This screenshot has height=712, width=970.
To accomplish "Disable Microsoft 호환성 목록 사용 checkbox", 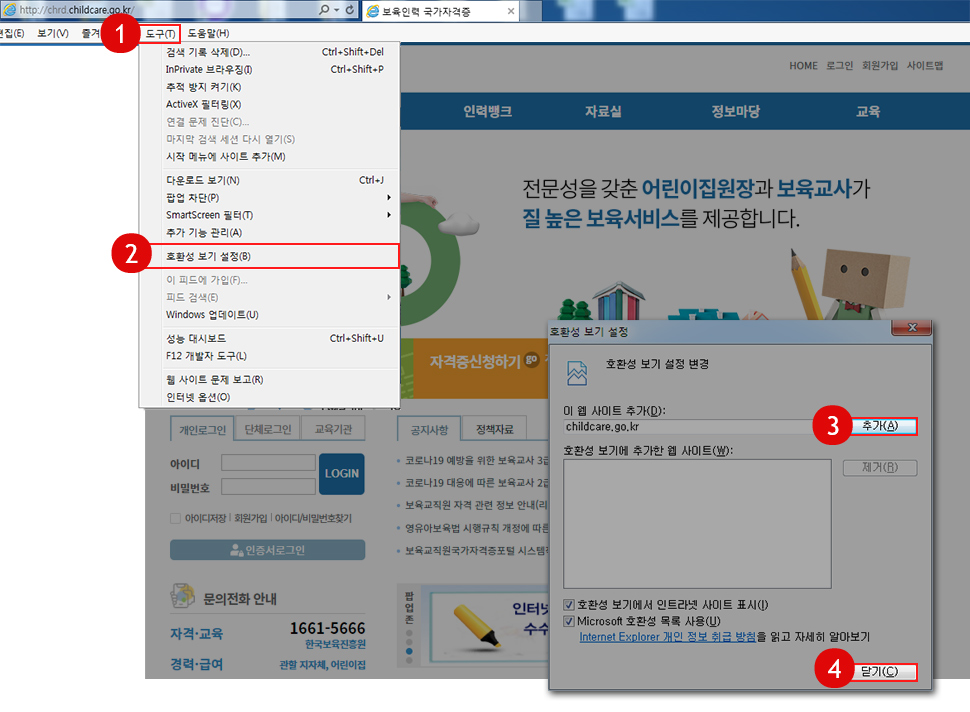I will [568, 621].
